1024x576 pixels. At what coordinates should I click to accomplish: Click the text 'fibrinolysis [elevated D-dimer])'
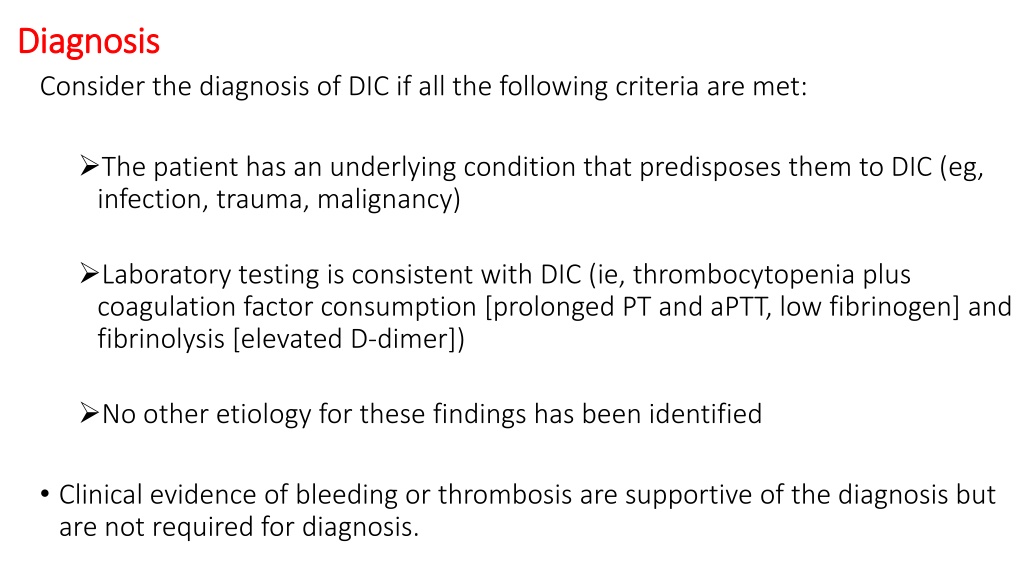tap(281, 339)
